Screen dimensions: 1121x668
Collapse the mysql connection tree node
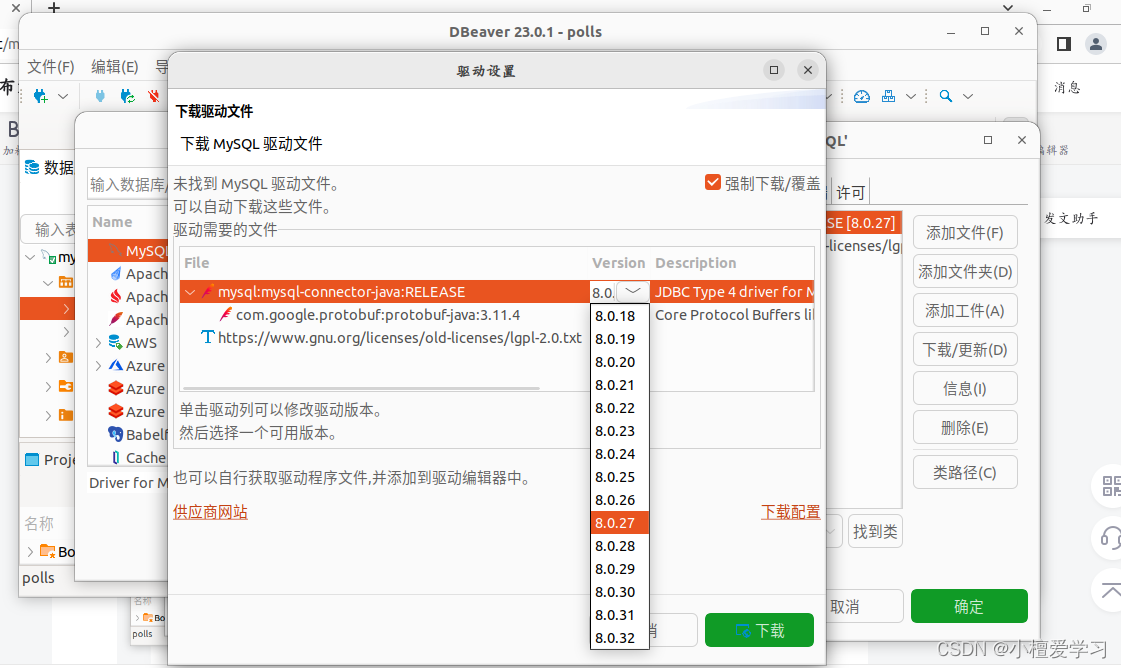(30, 257)
